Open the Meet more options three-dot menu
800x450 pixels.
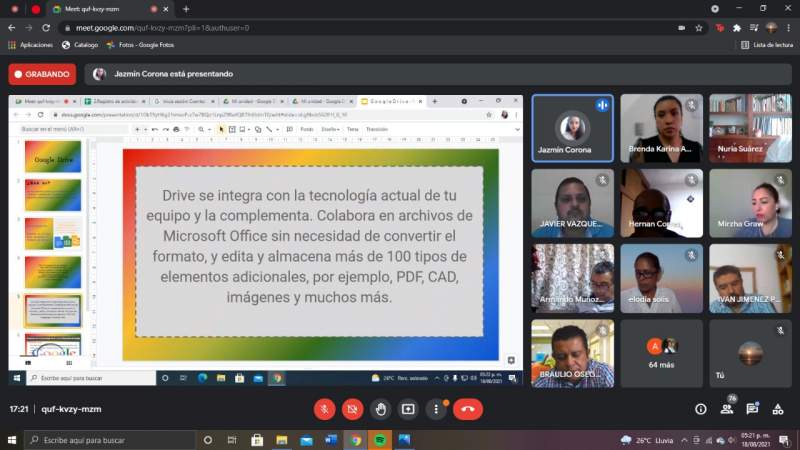pos(436,409)
